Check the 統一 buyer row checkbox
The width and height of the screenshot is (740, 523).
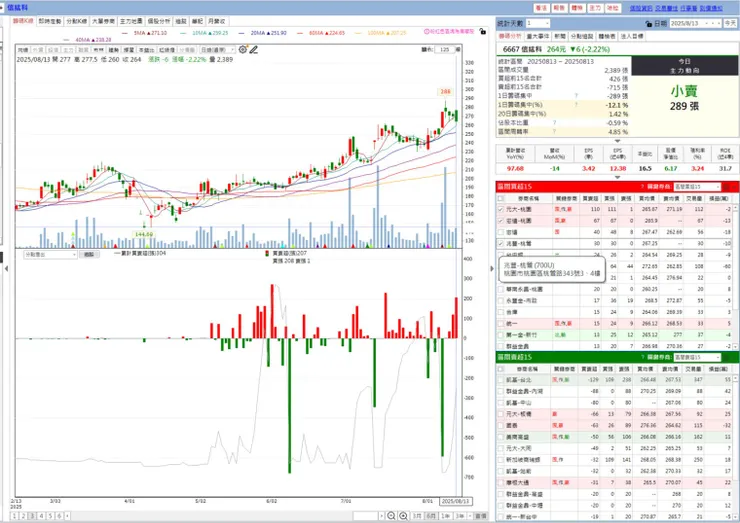501,323
